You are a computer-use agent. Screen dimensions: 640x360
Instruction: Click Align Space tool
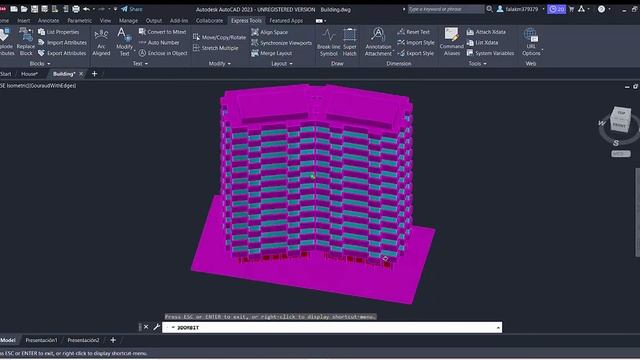269,32
